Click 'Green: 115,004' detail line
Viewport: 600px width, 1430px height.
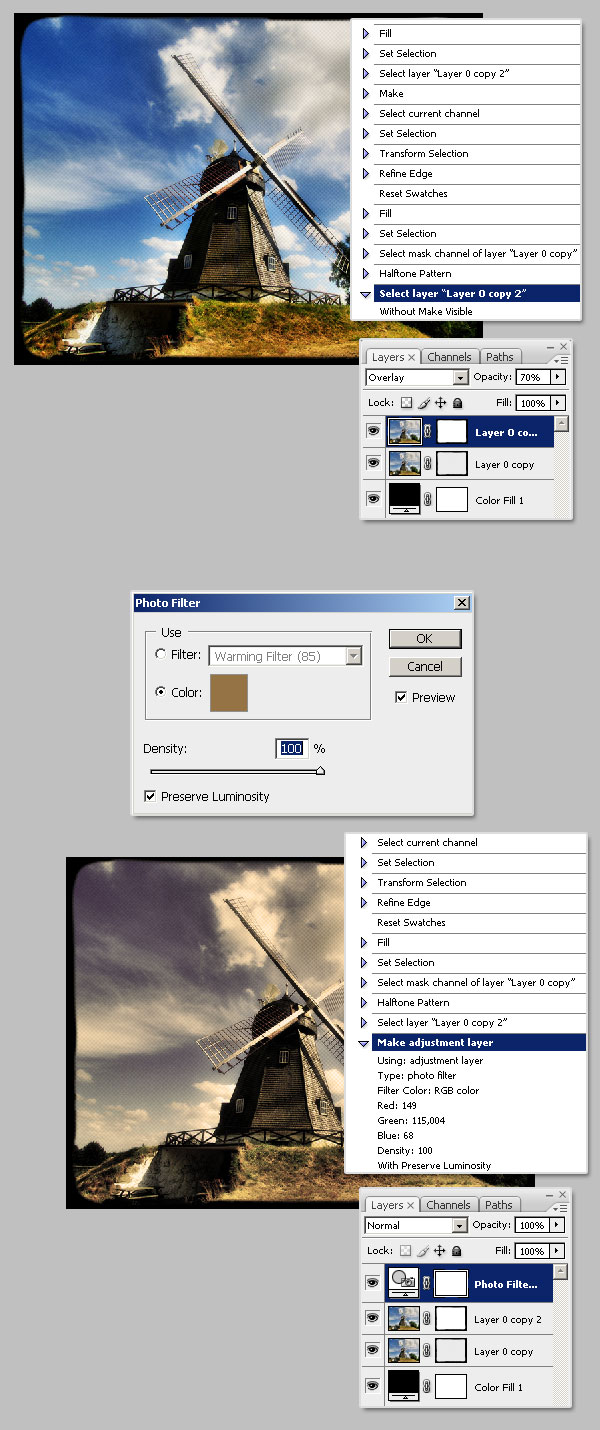pos(411,1120)
